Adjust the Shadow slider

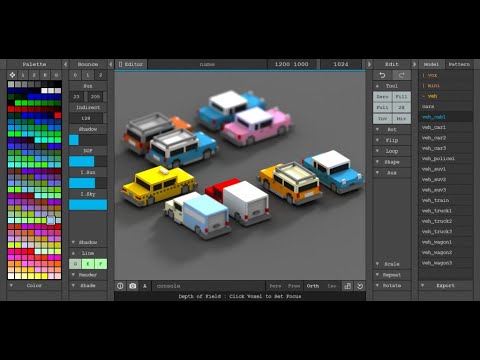(88, 140)
